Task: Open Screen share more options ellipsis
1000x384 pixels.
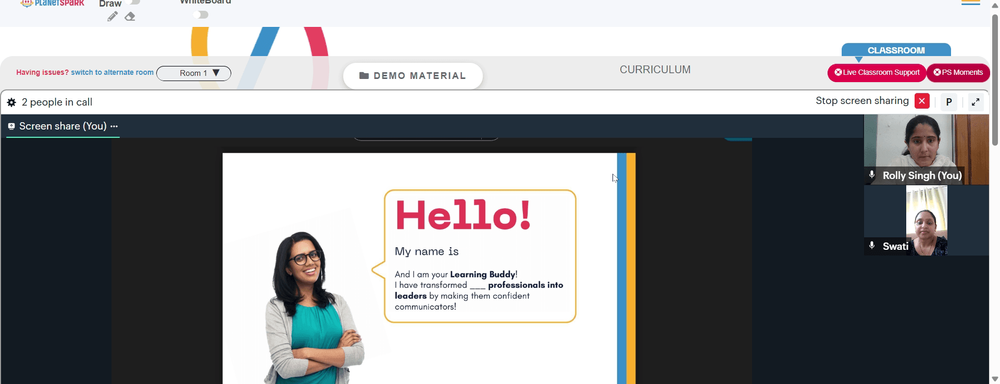Action: click(x=114, y=126)
